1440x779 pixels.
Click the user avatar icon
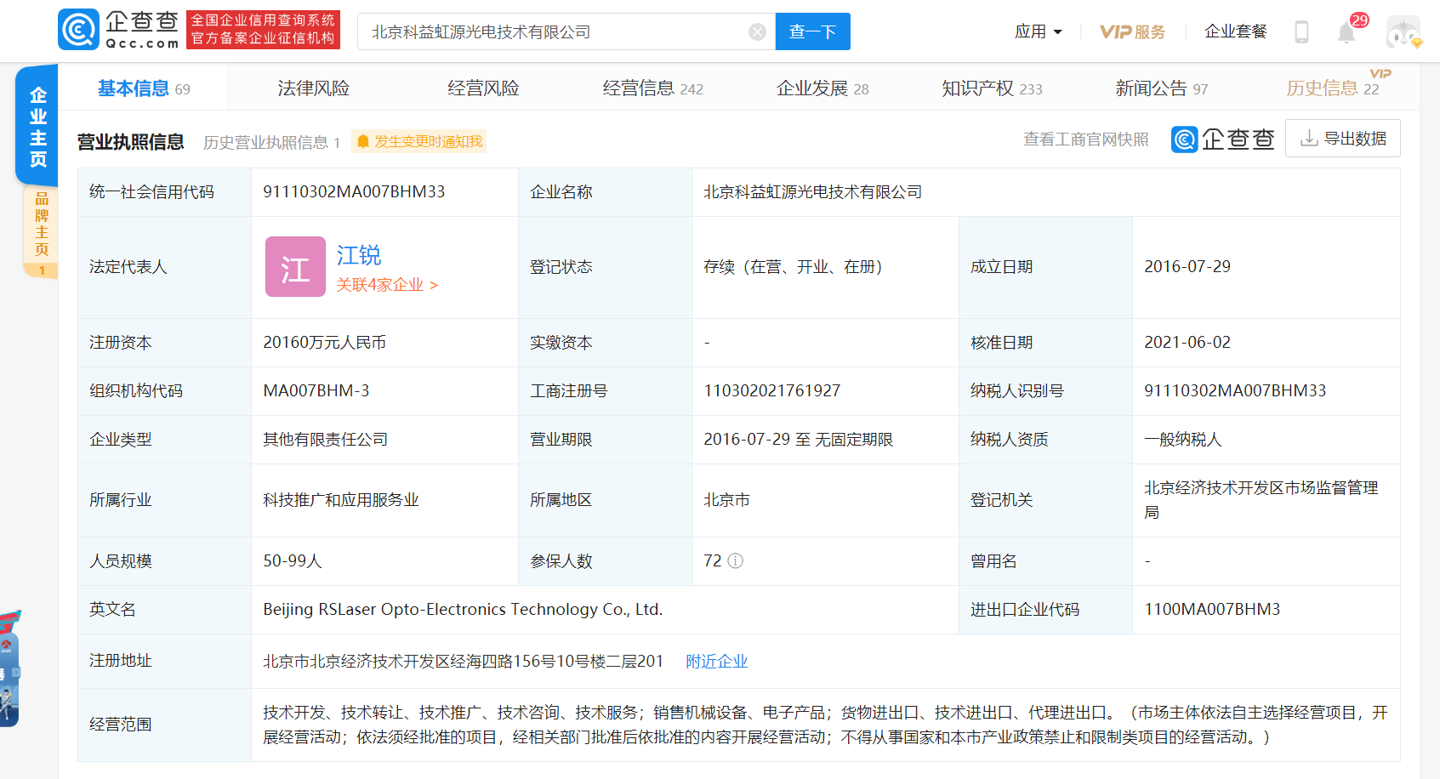pyautogui.click(x=1403, y=32)
